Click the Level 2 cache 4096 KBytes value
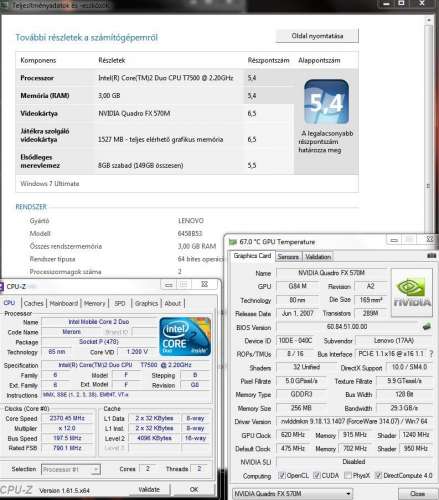This screenshot has height=500, width=439. coord(154,438)
